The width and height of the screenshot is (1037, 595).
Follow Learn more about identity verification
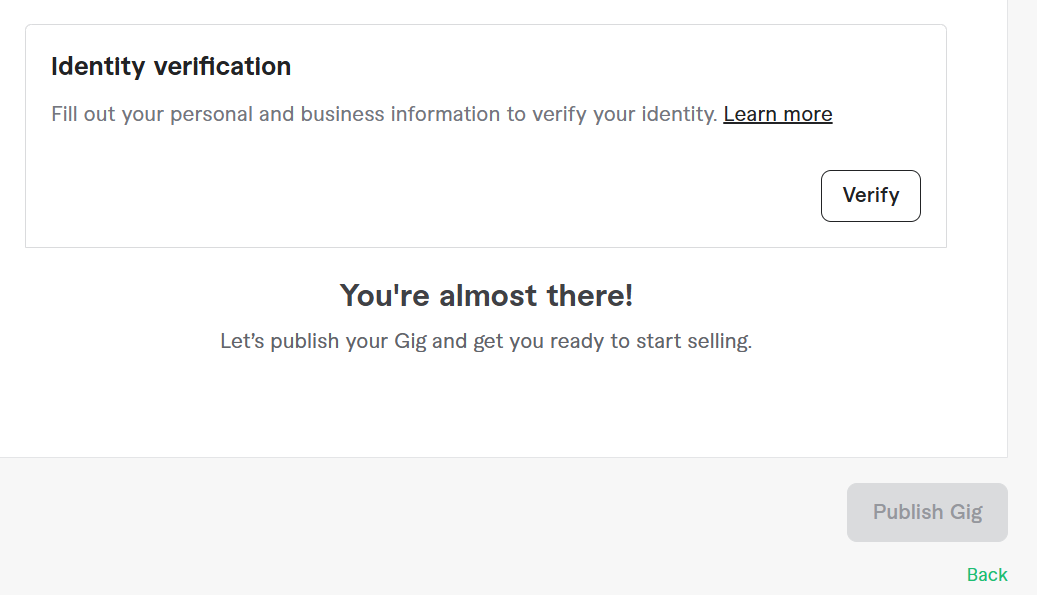(x=777, y=114)
